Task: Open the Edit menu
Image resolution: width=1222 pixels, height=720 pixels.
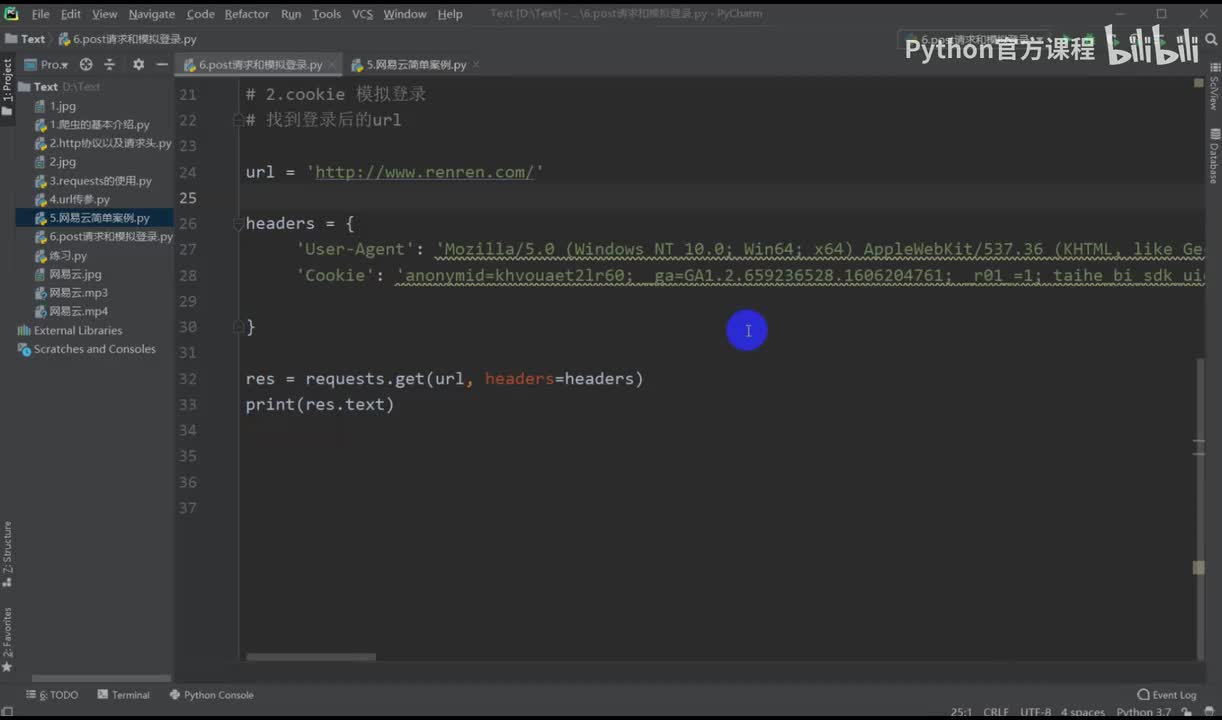Action: (x=71, y=14)
